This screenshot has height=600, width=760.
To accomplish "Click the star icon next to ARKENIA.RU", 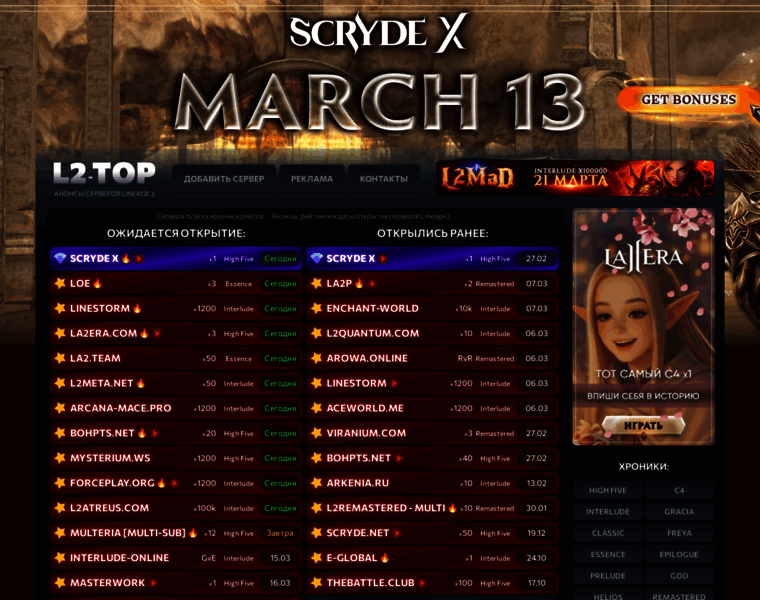I will [317, 483].
